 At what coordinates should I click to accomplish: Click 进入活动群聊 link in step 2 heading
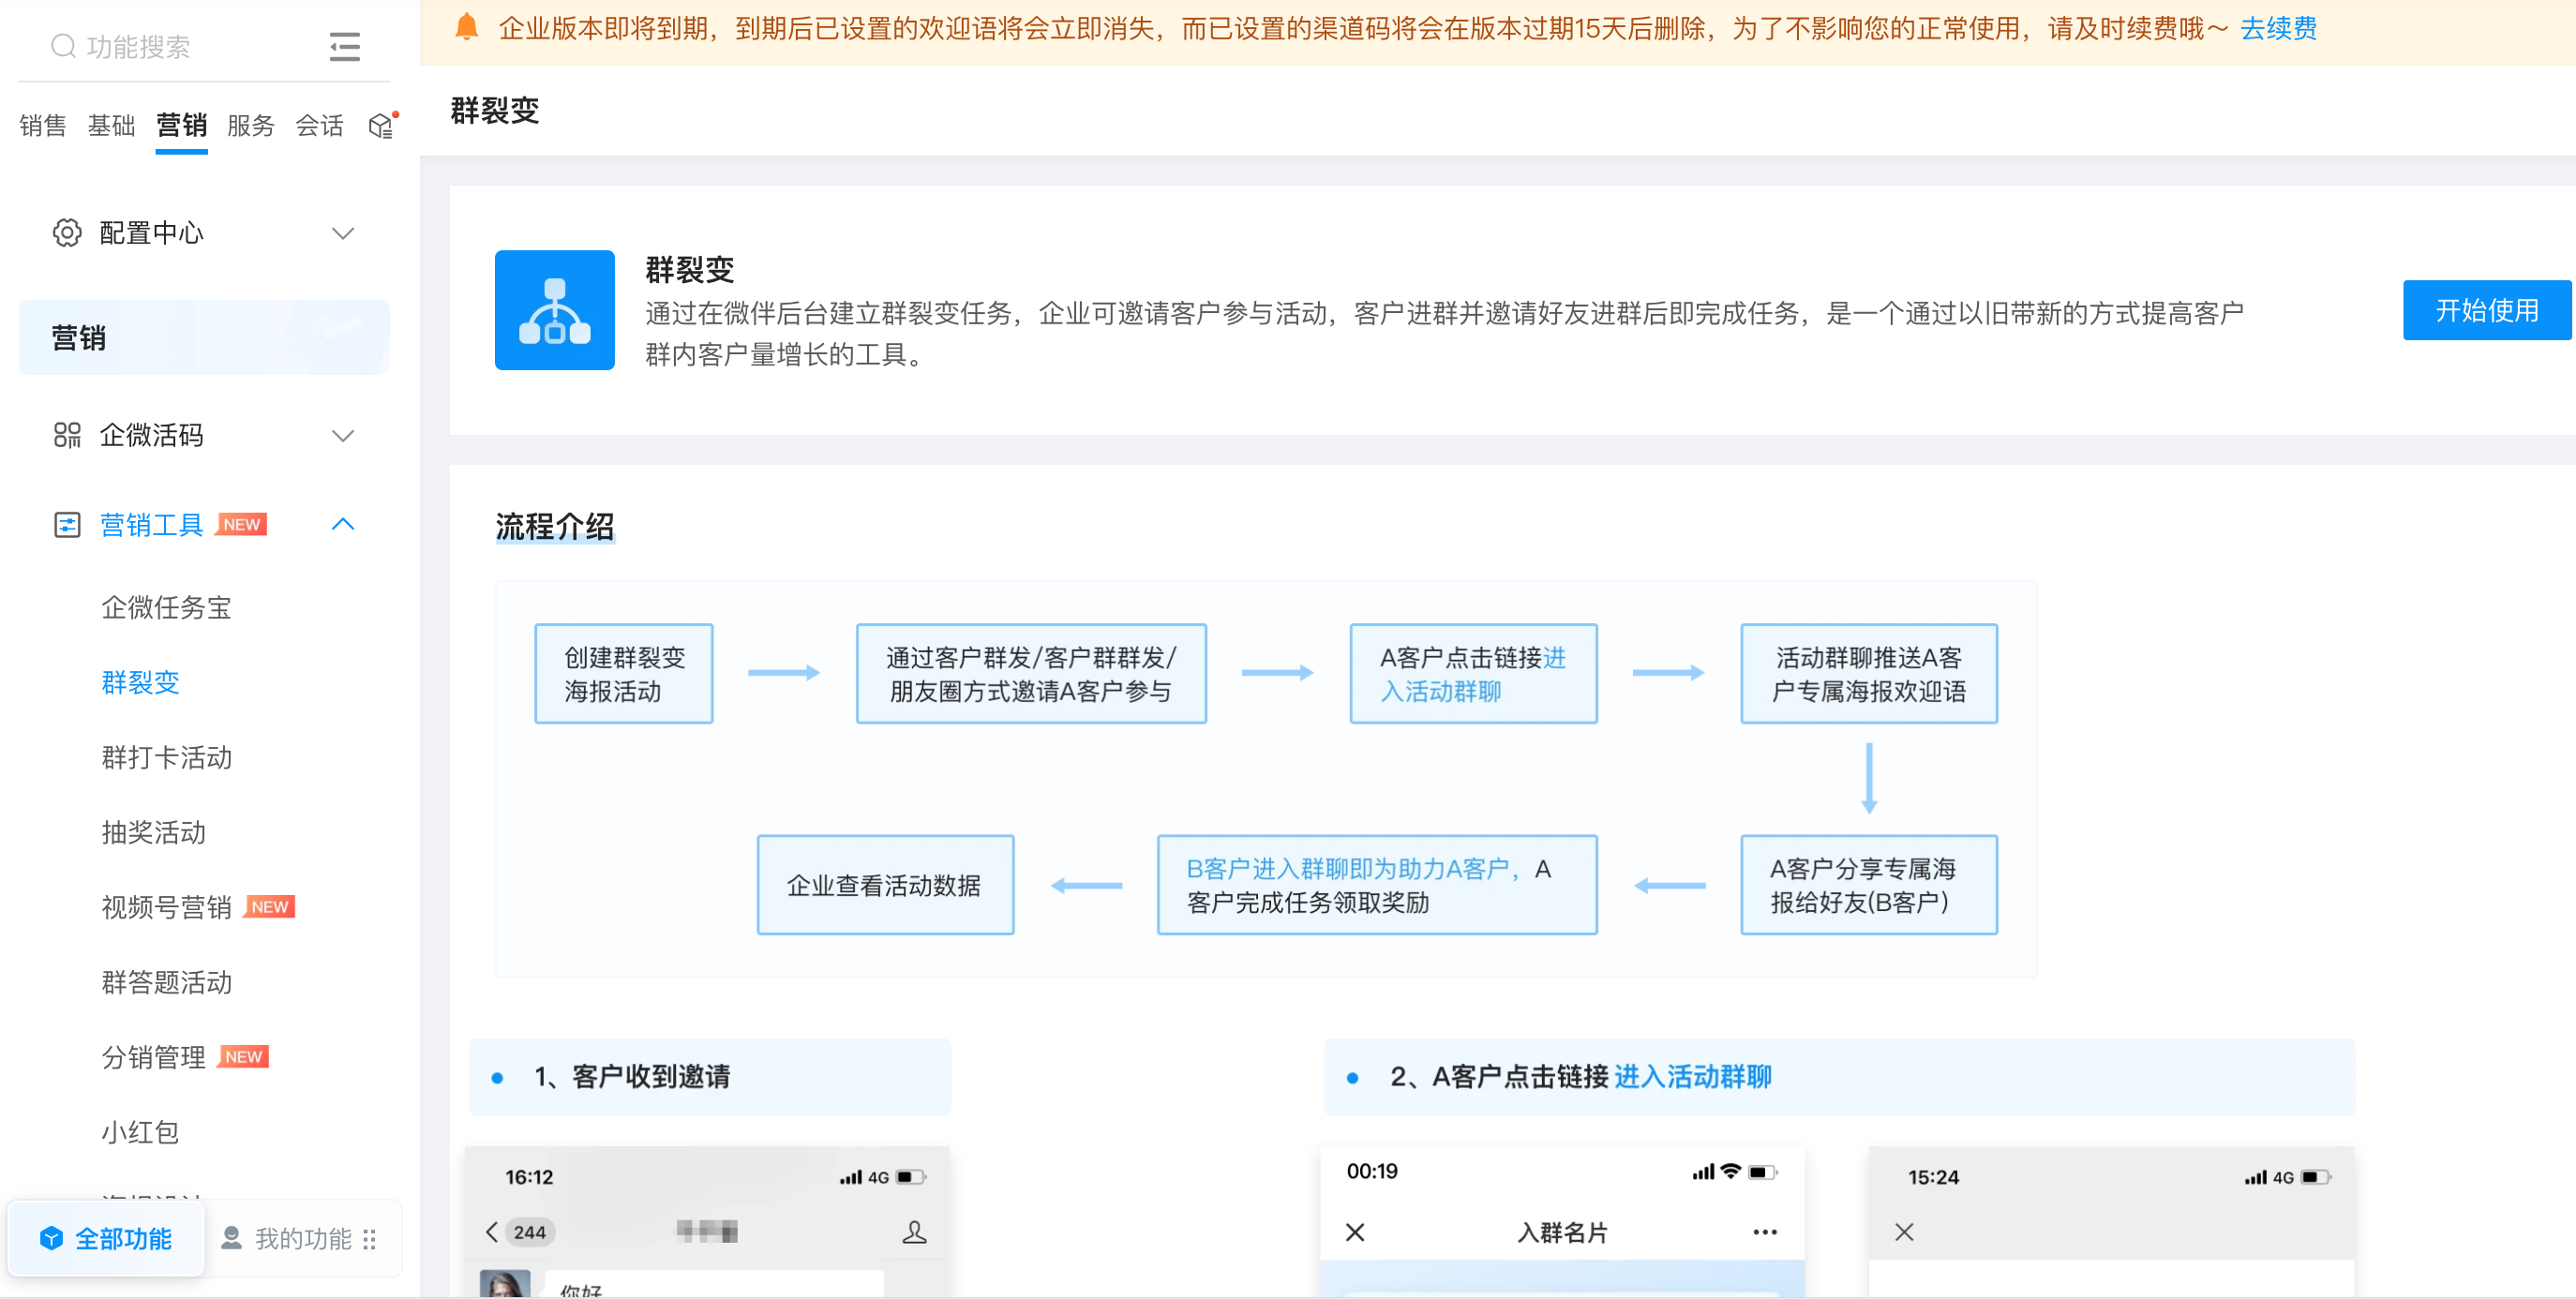point(1693,1076)
